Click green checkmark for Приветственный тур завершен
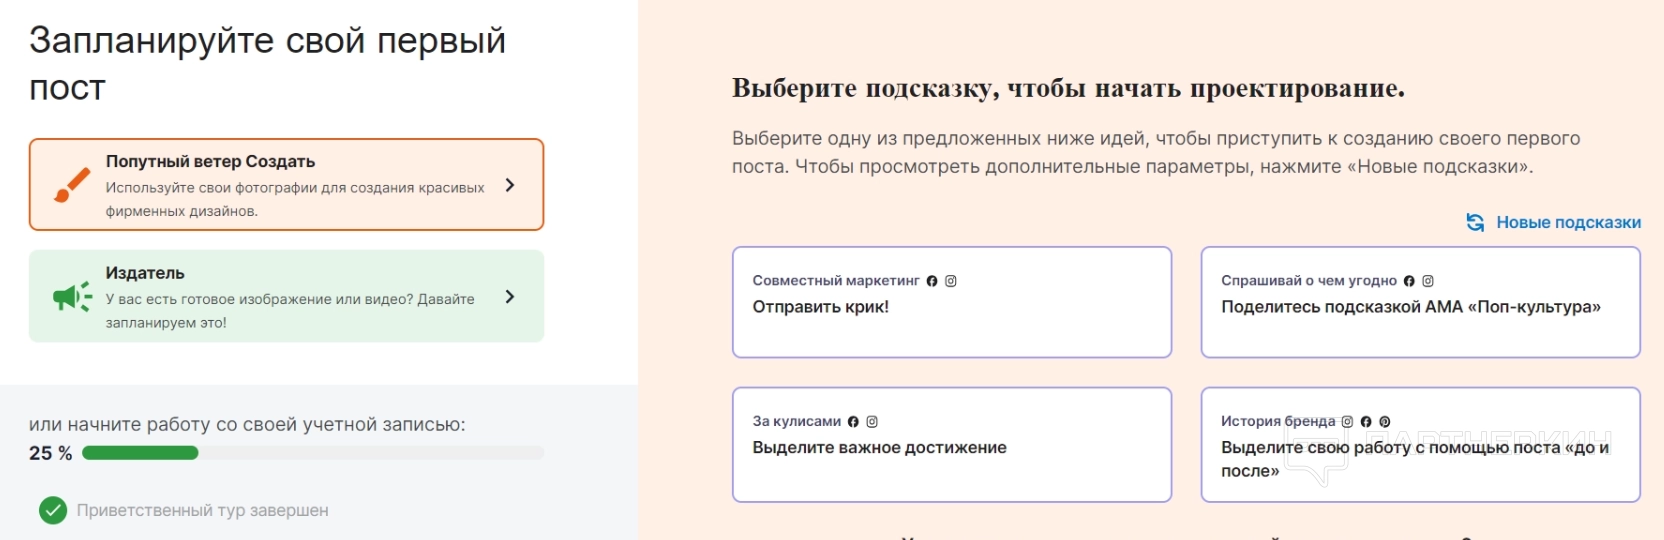This screenshot has height=540, width=1664. pos(53,510)
